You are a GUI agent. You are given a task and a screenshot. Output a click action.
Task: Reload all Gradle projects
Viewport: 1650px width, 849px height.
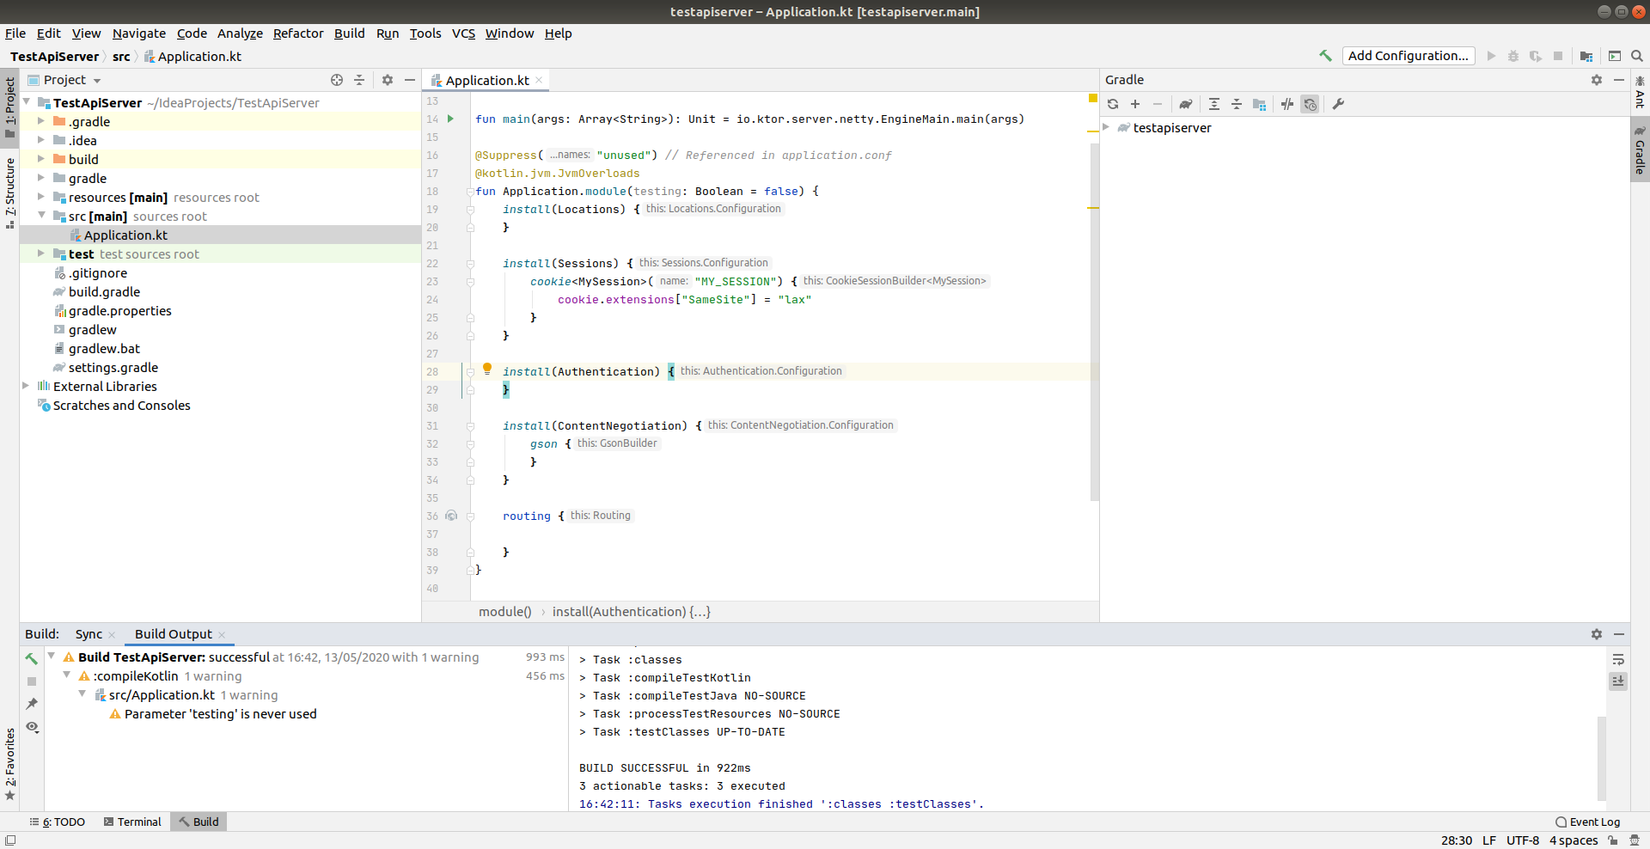(x=1113, y=104)
